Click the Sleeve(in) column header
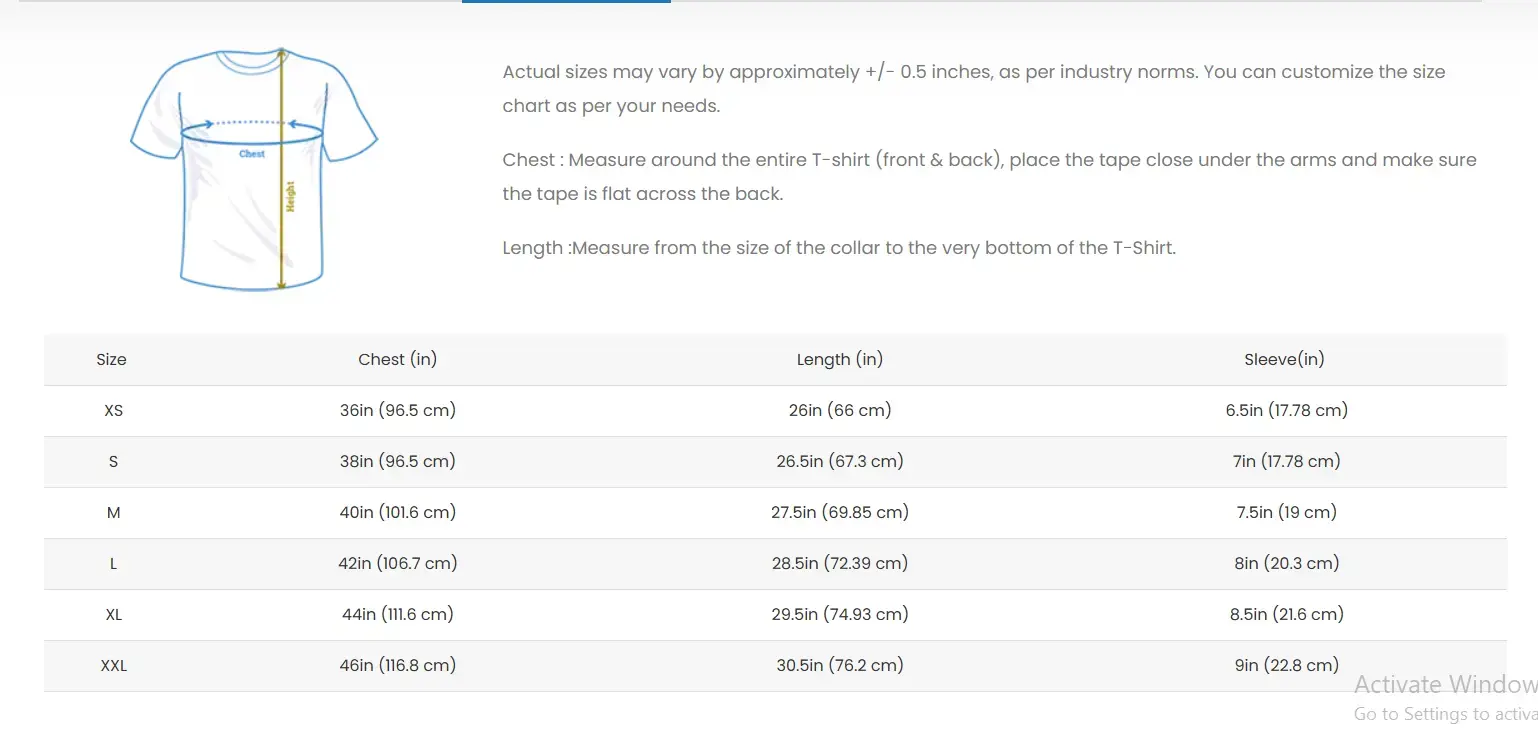The image size is (1538, 732). click(1285, 360)
